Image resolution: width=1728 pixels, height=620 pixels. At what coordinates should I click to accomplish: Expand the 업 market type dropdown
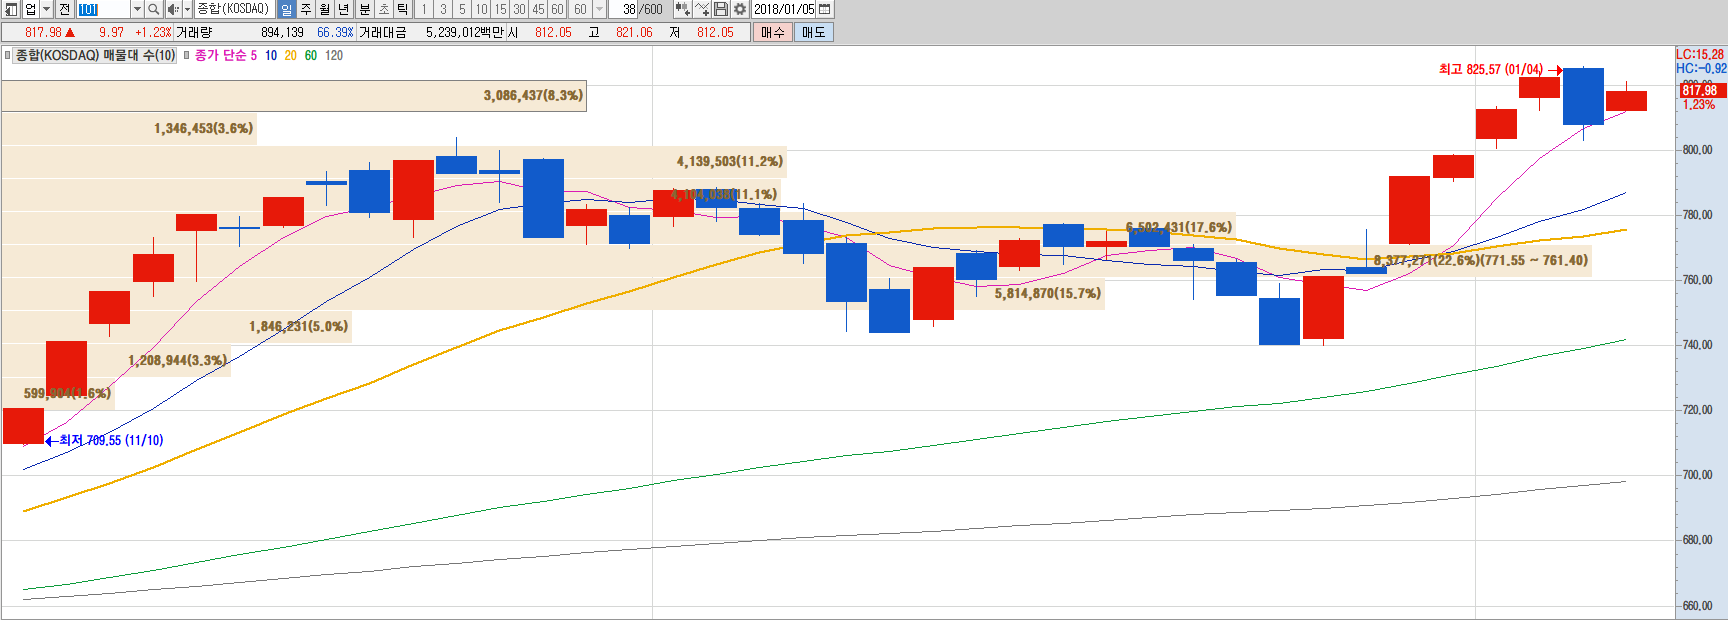pyautogui.click(x=46, y=9)
